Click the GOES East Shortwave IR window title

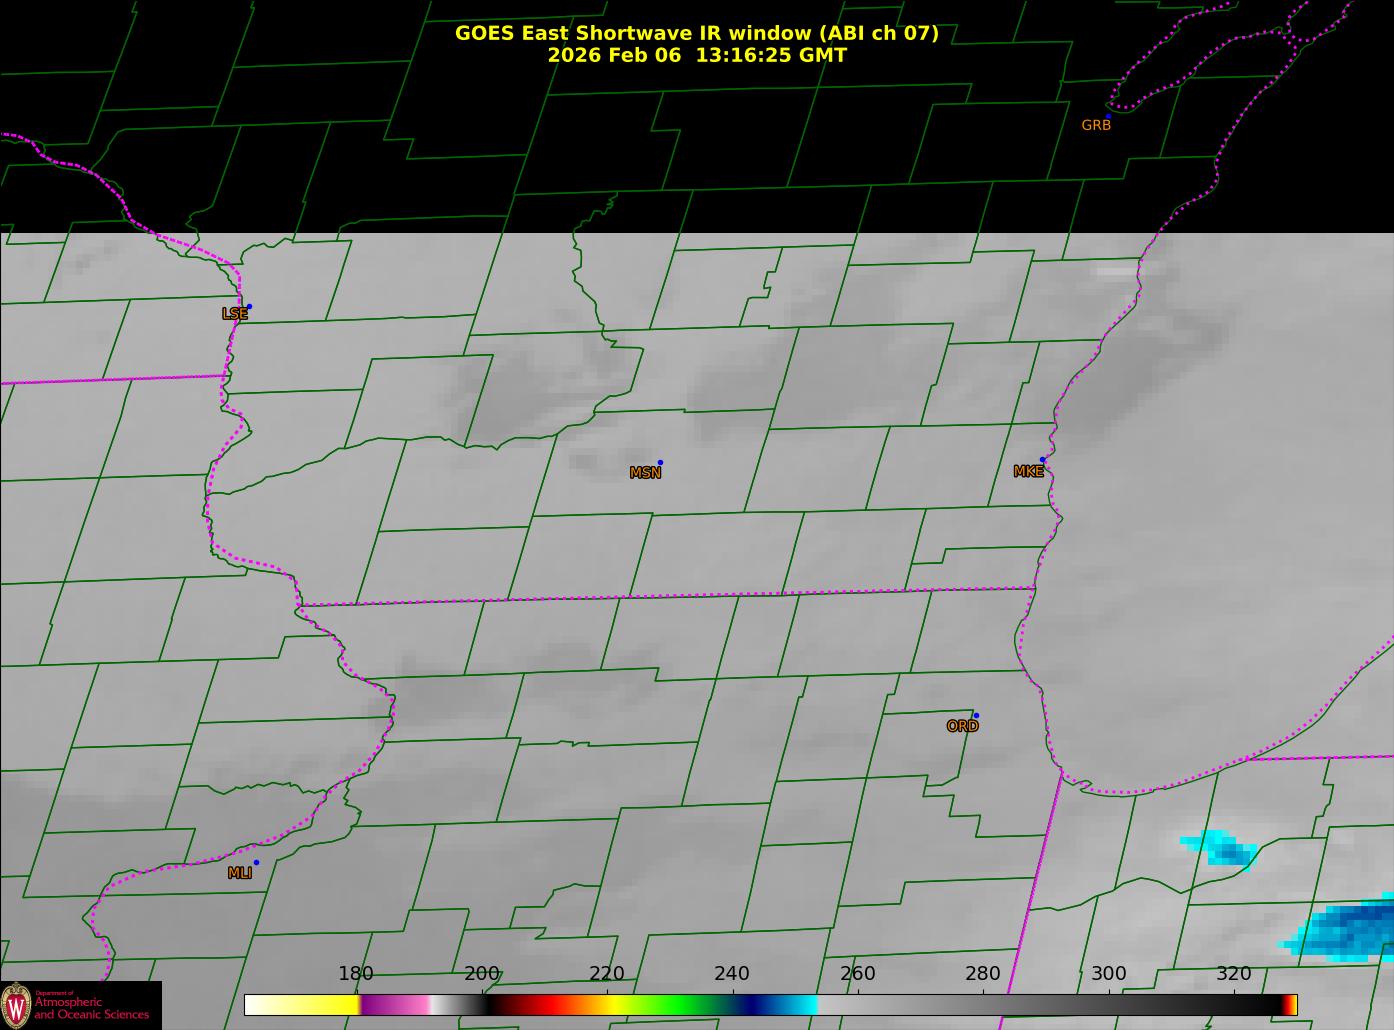pos(697,33)
